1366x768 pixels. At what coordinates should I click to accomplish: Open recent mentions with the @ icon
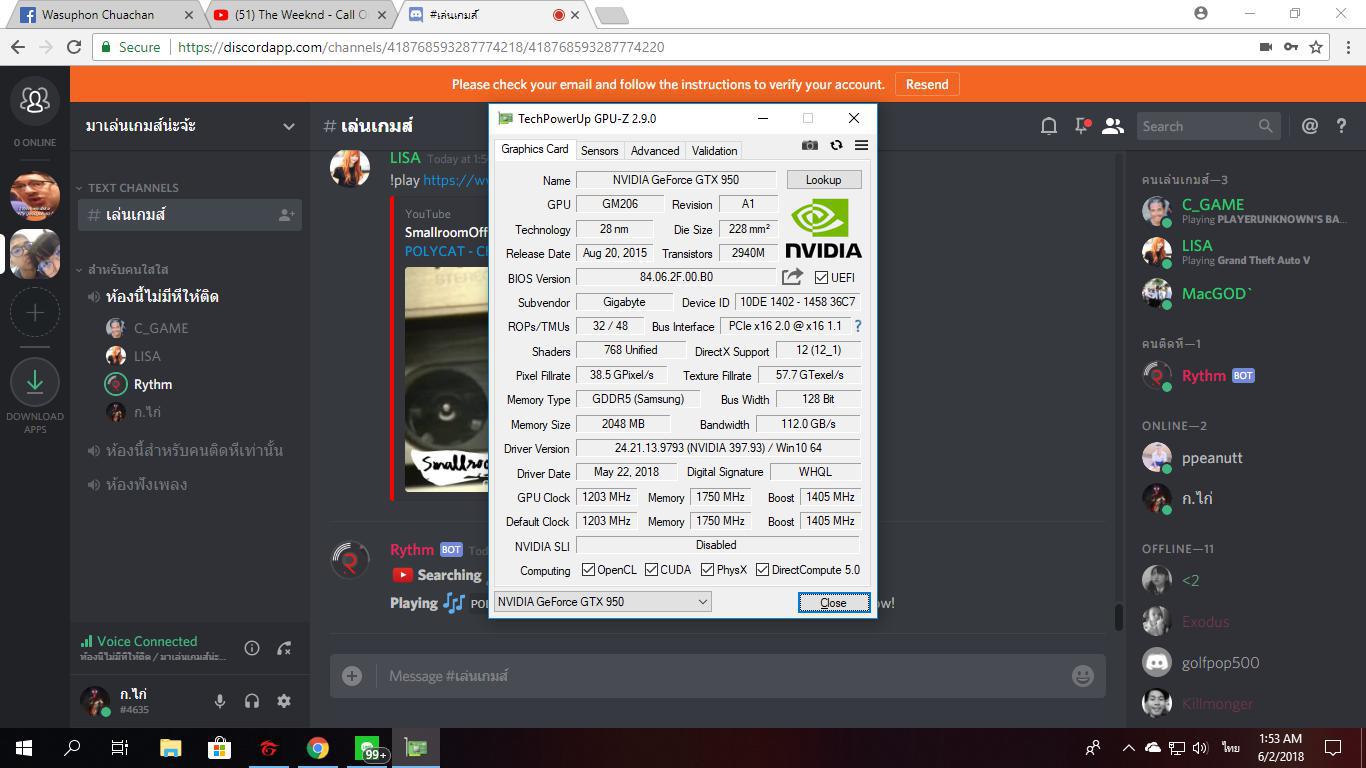[1310, 126]
